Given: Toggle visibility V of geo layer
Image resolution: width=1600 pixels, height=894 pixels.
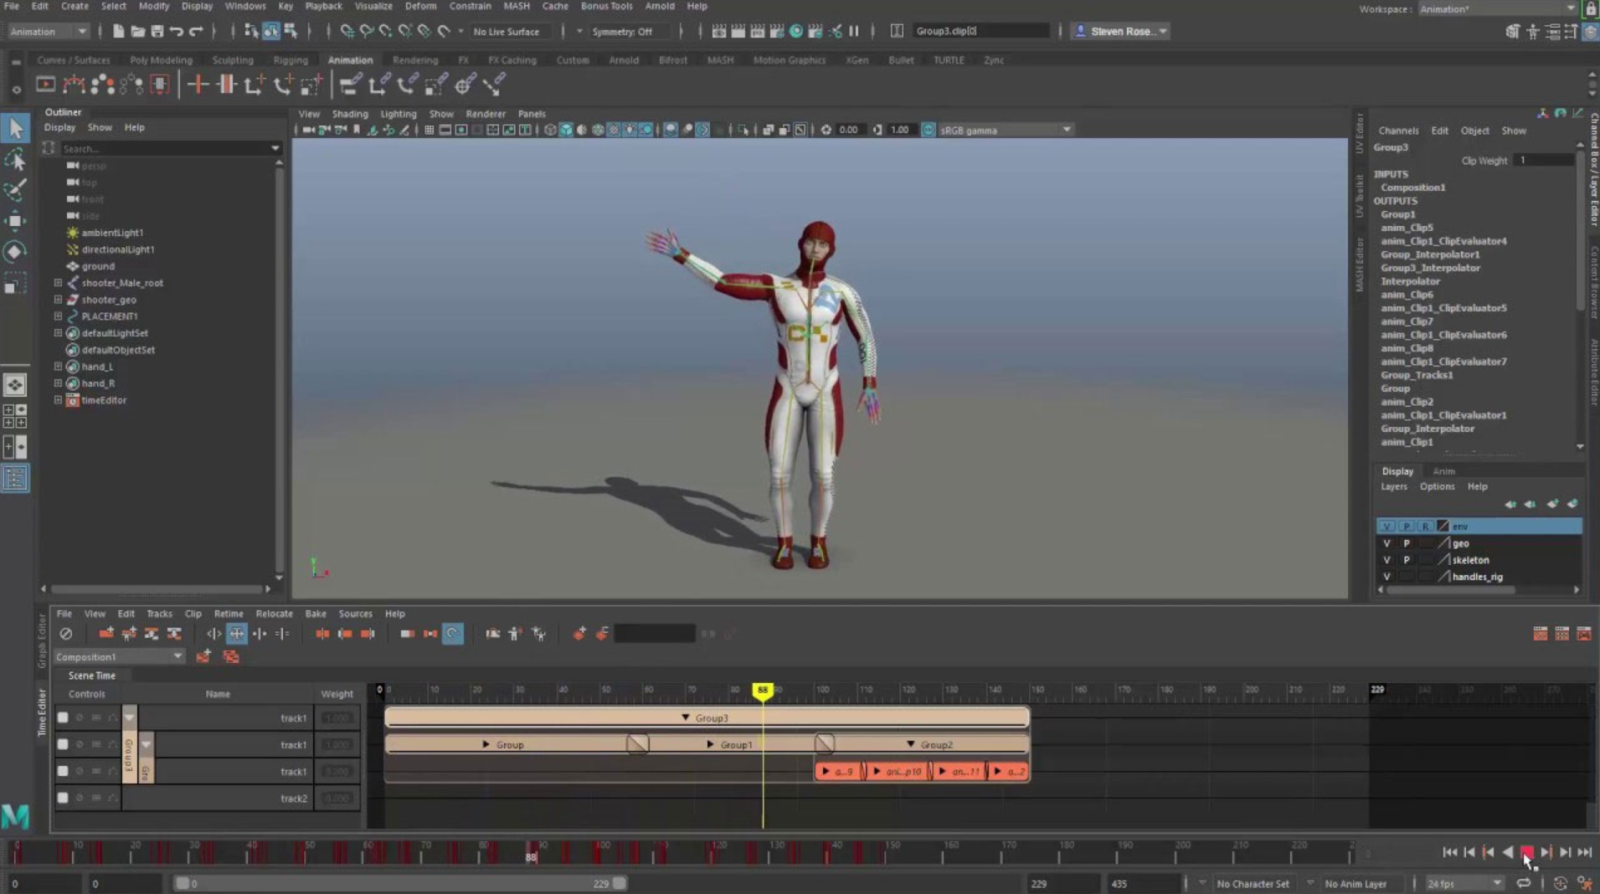Looking at the screenshot, I should [1386, 544].
